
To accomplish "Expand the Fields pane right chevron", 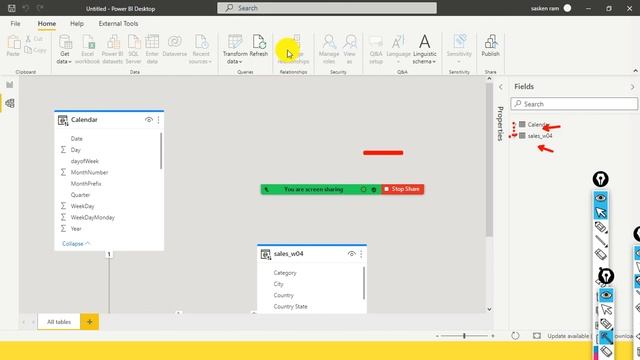I will tap(632, 87).
